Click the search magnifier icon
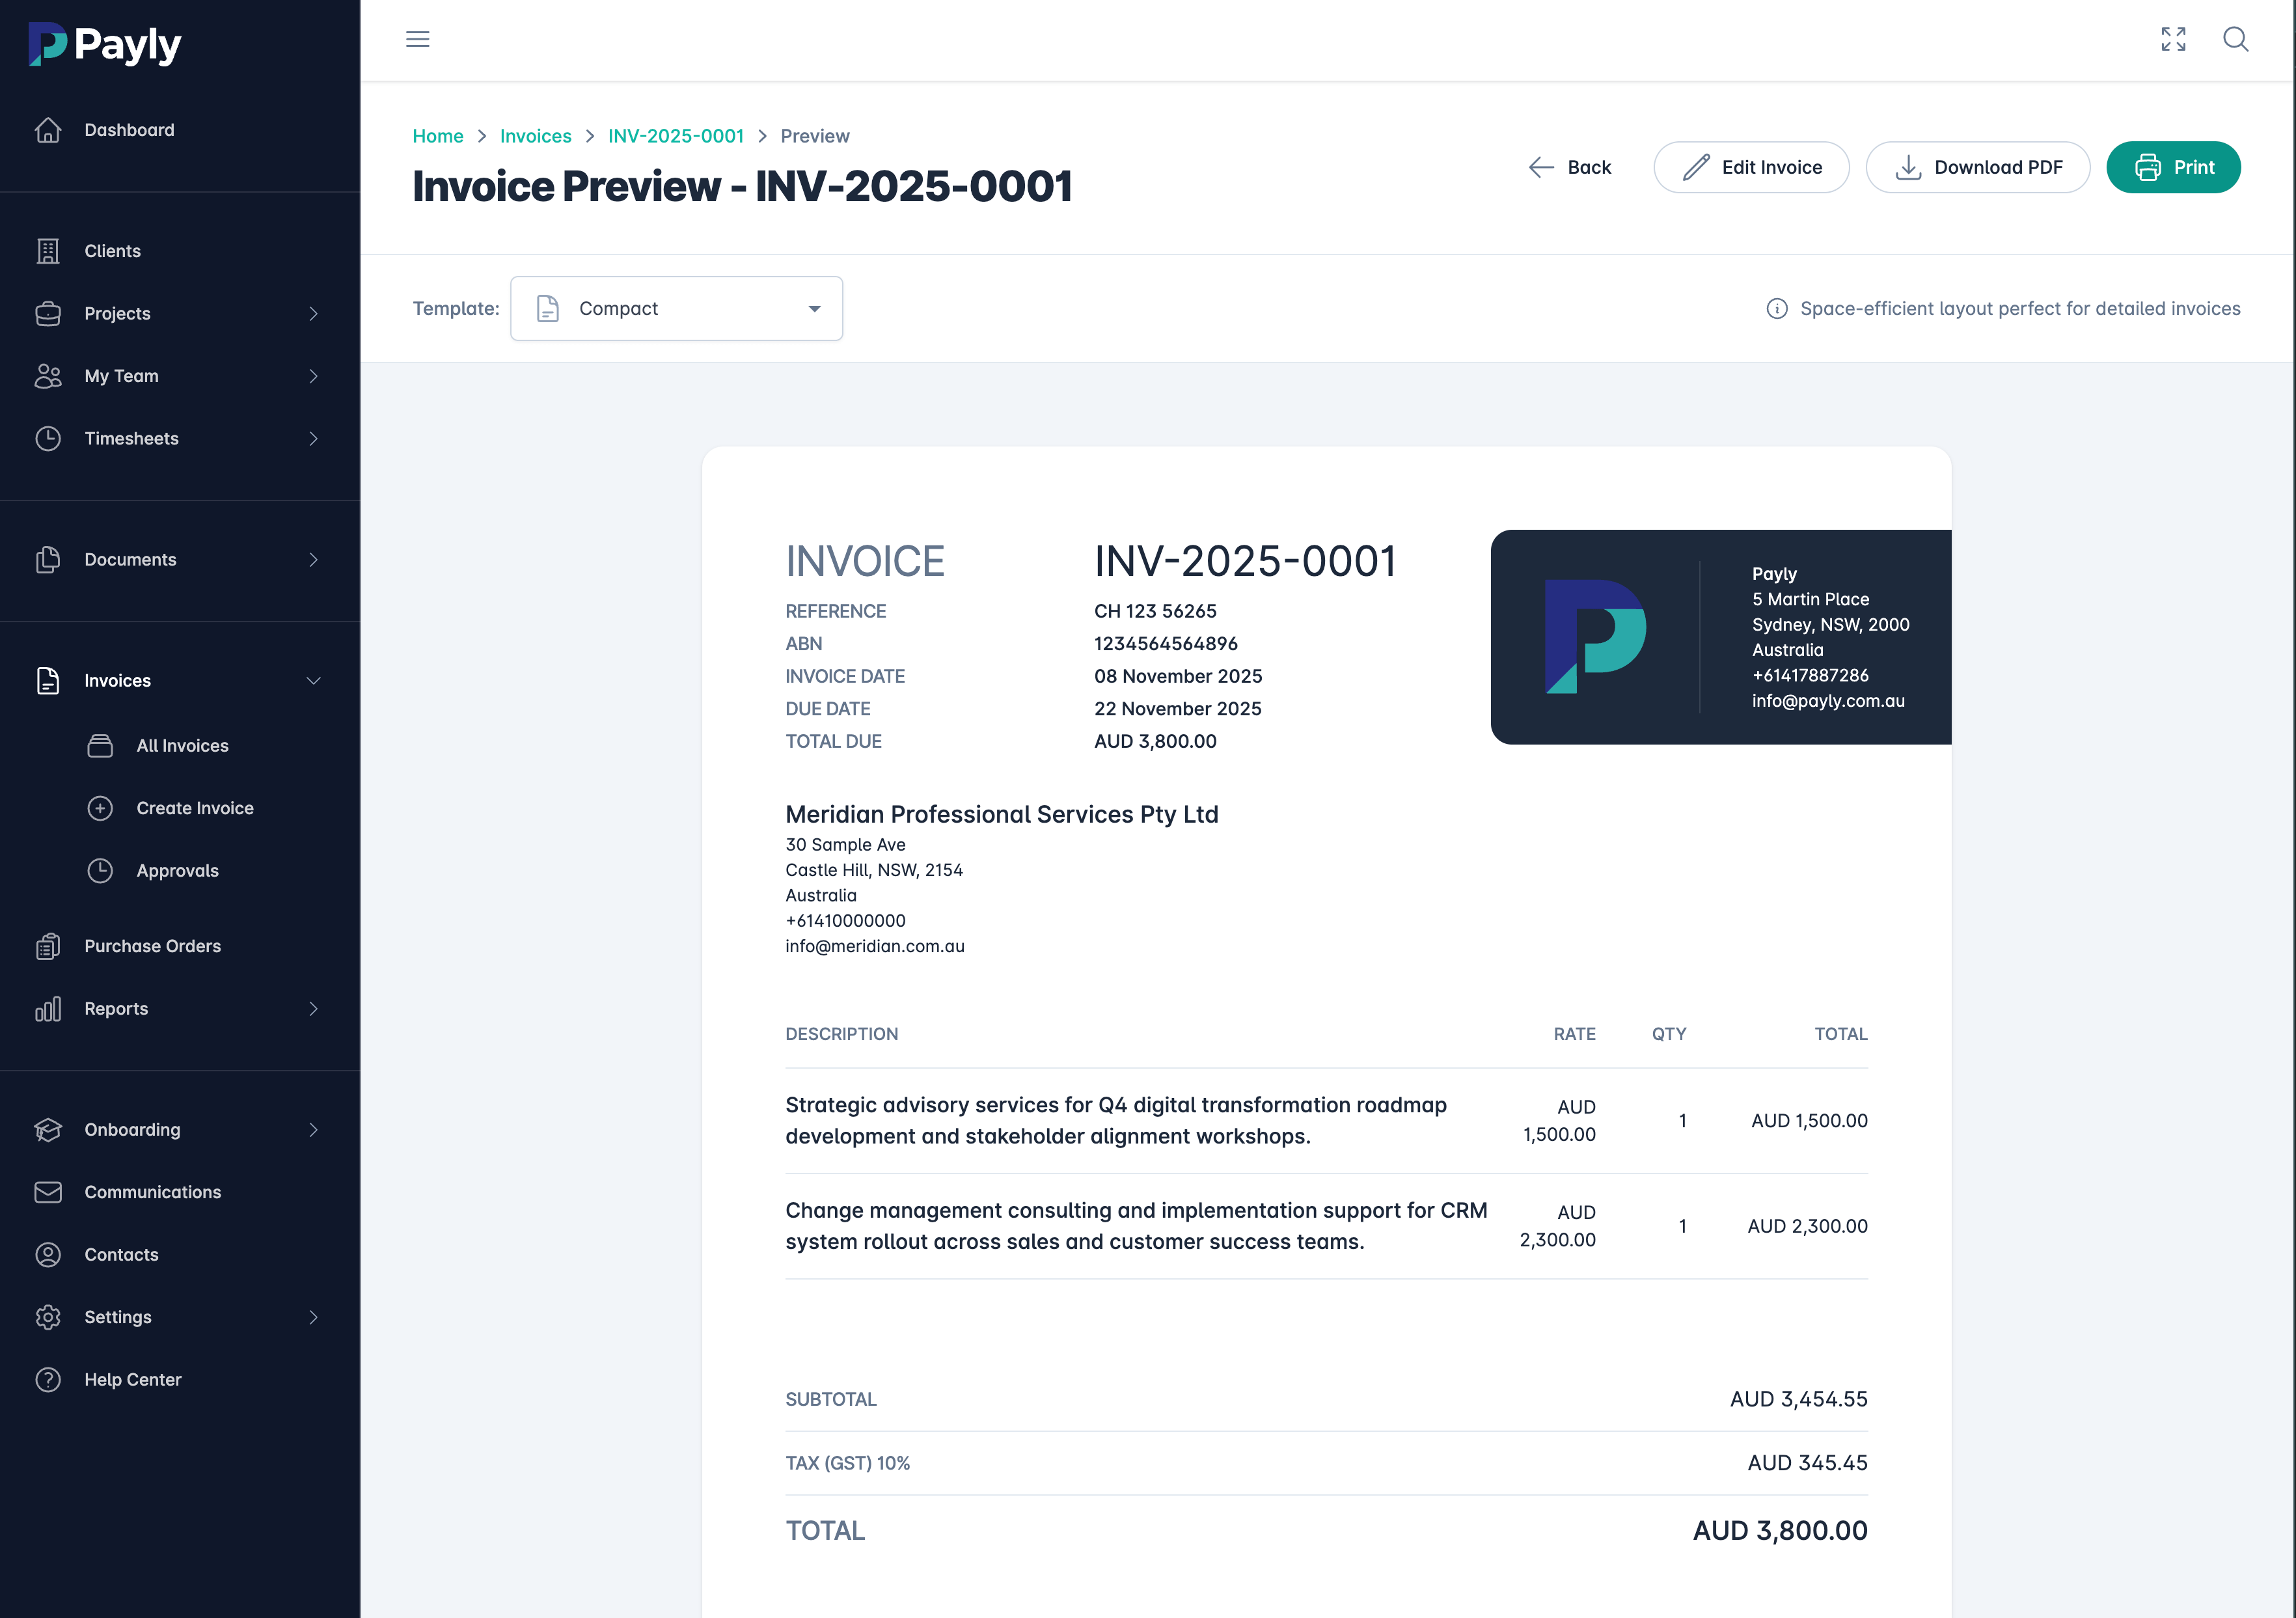Viewport: 2296px width, 1618px height. [2236, 39]
